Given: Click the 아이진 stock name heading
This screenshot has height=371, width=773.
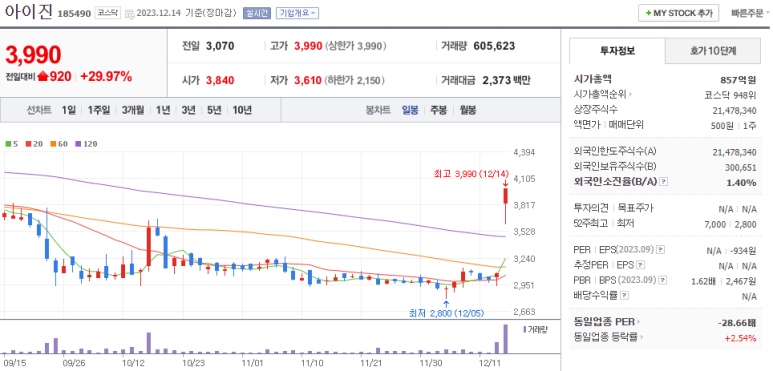Looking at the screenshot, I should click(28, 12).
